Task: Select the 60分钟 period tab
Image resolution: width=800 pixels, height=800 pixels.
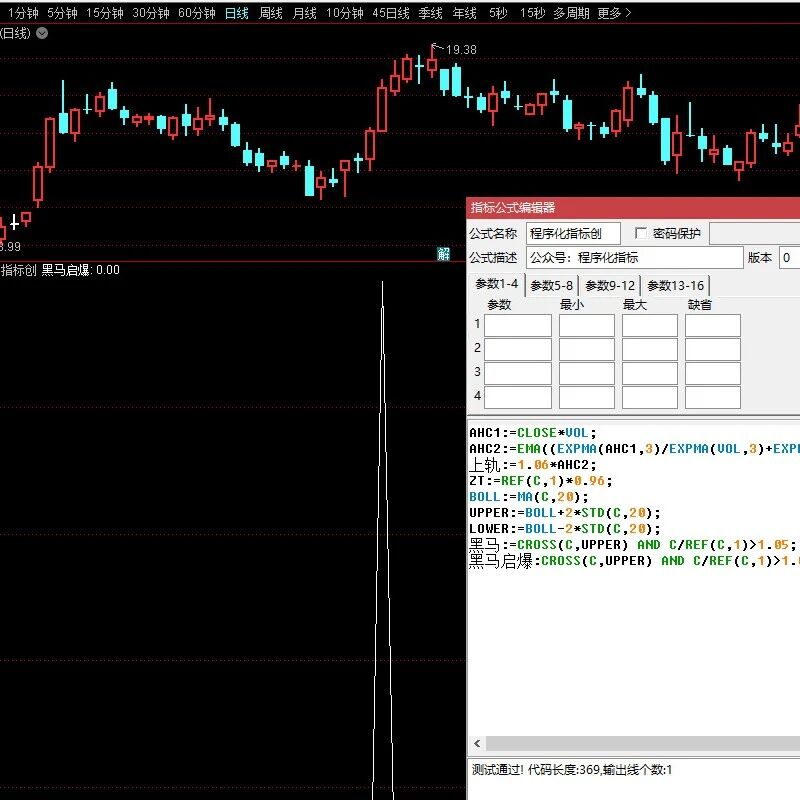Action: pyautogui.click(x=196, y=13)
